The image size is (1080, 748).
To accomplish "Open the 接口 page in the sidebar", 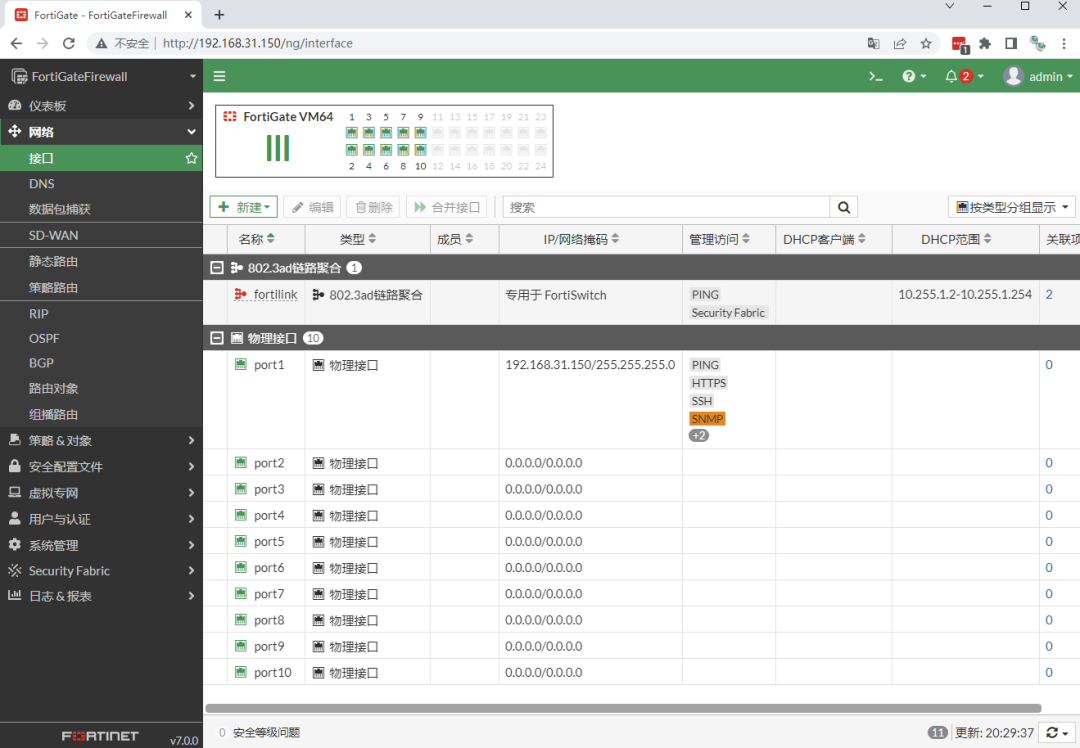I will tap(41, 157).
